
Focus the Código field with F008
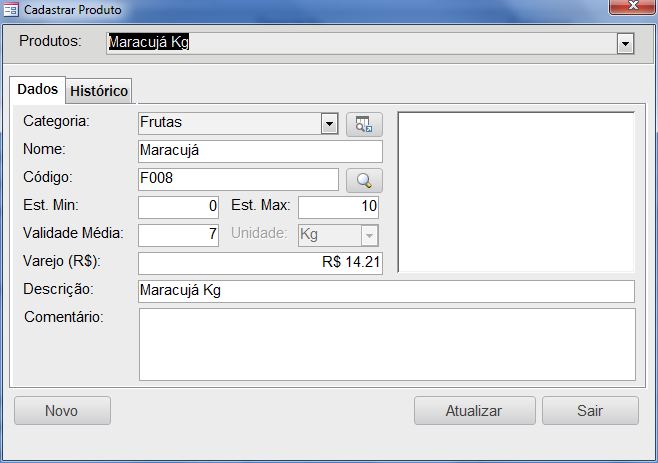pos(238,179)
